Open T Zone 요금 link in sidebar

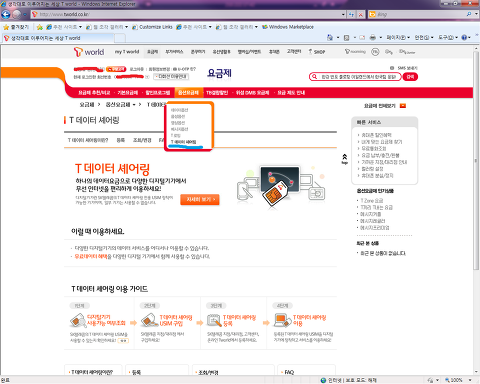point(372,201)
